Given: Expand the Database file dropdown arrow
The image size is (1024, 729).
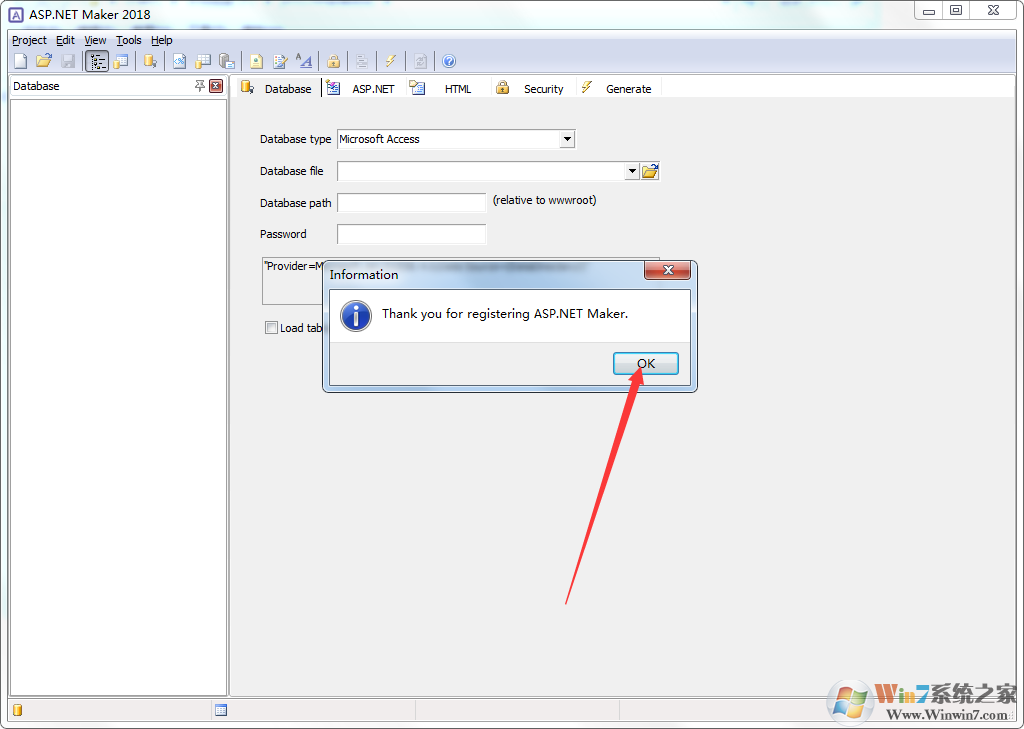Looking at the screenshot, I should pos(632,171).
